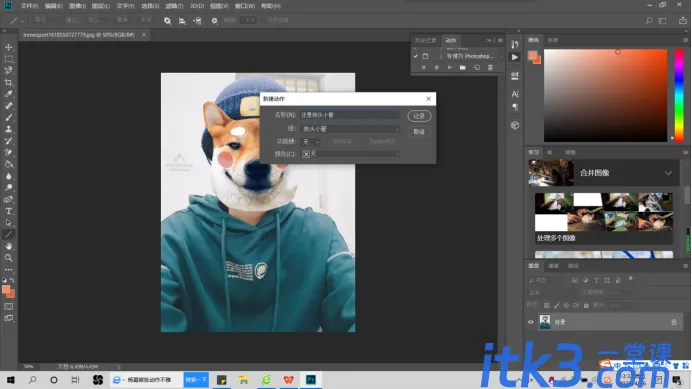This screenshot has width=692, height=389.
Task: Select the Eyedropper tool
Action: 9,94
